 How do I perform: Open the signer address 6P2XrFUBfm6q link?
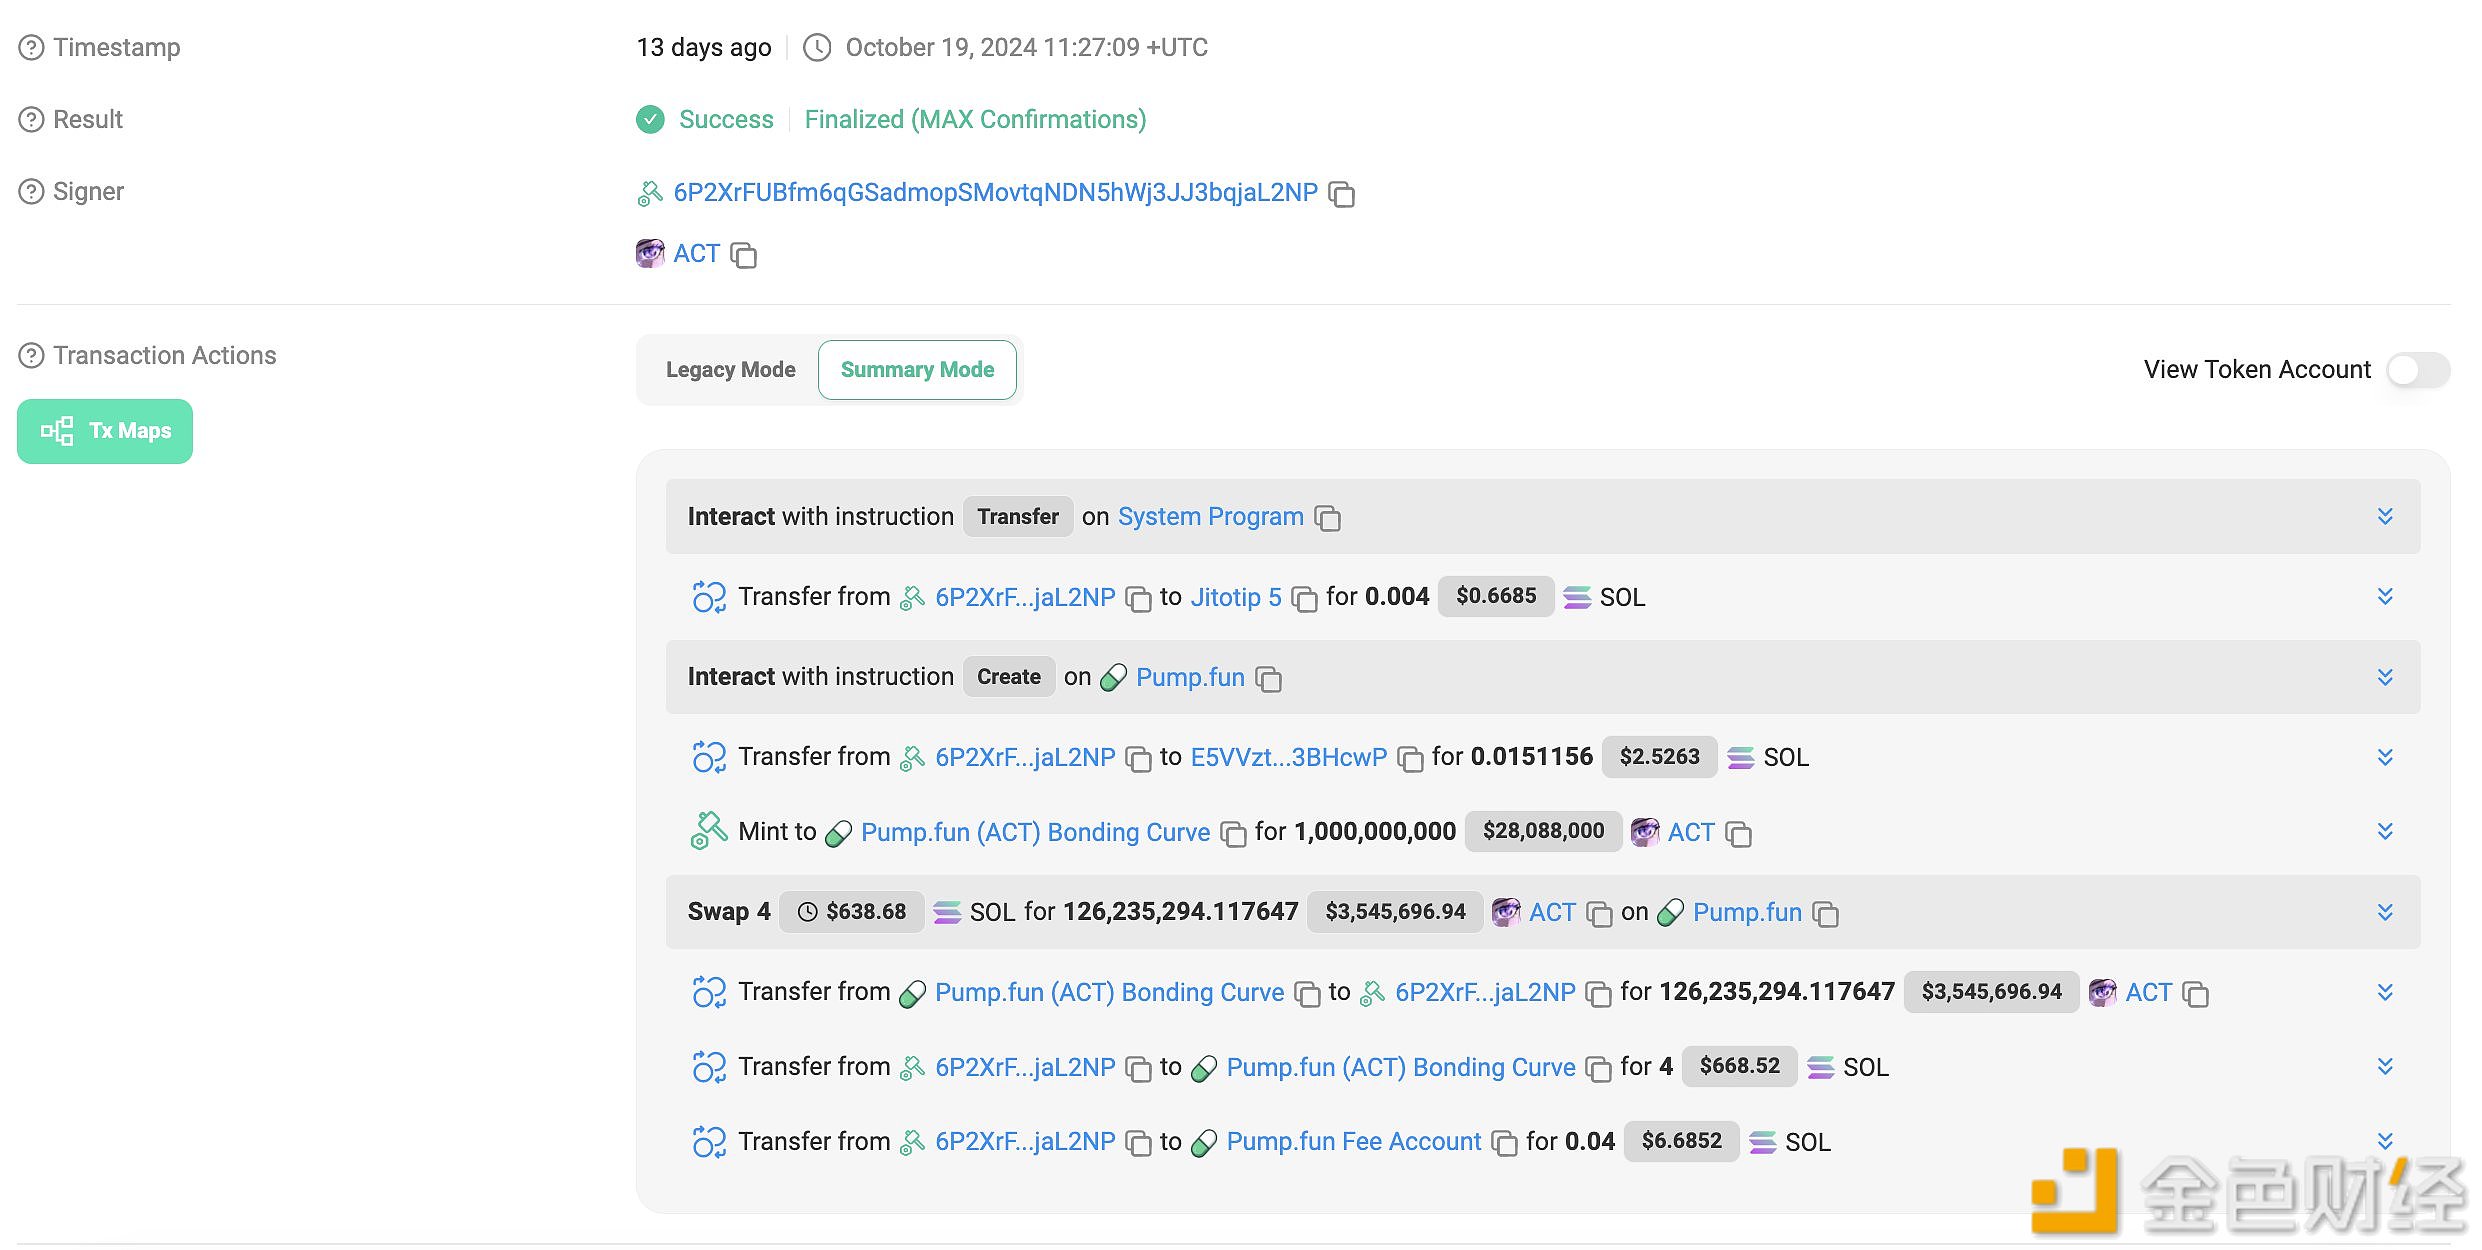(x=995, y=193)
